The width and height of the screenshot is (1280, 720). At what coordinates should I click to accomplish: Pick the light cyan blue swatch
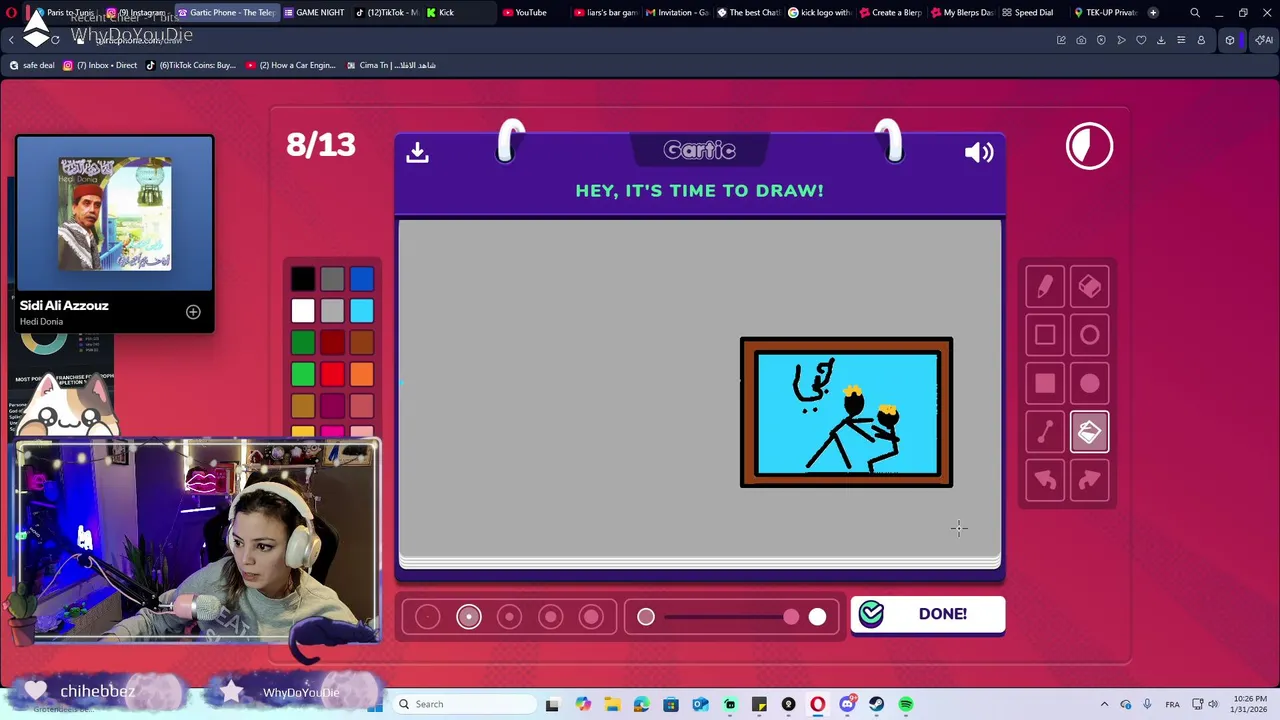362,311
